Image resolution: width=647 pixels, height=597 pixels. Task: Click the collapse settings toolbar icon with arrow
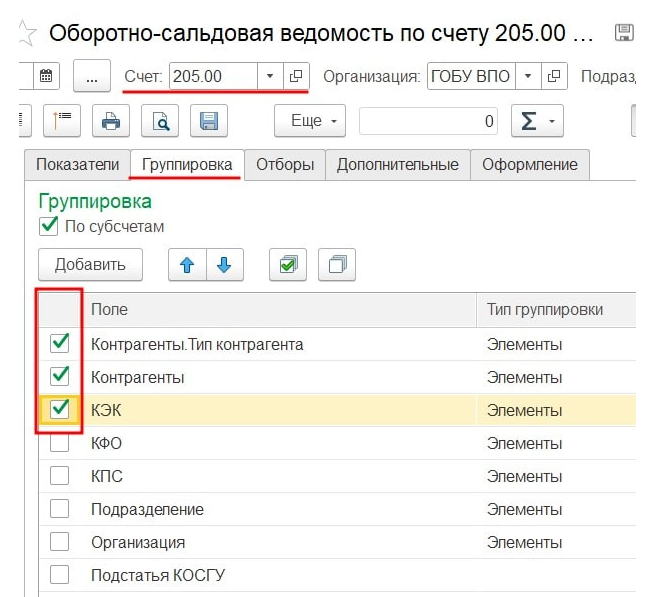[62, 120]
